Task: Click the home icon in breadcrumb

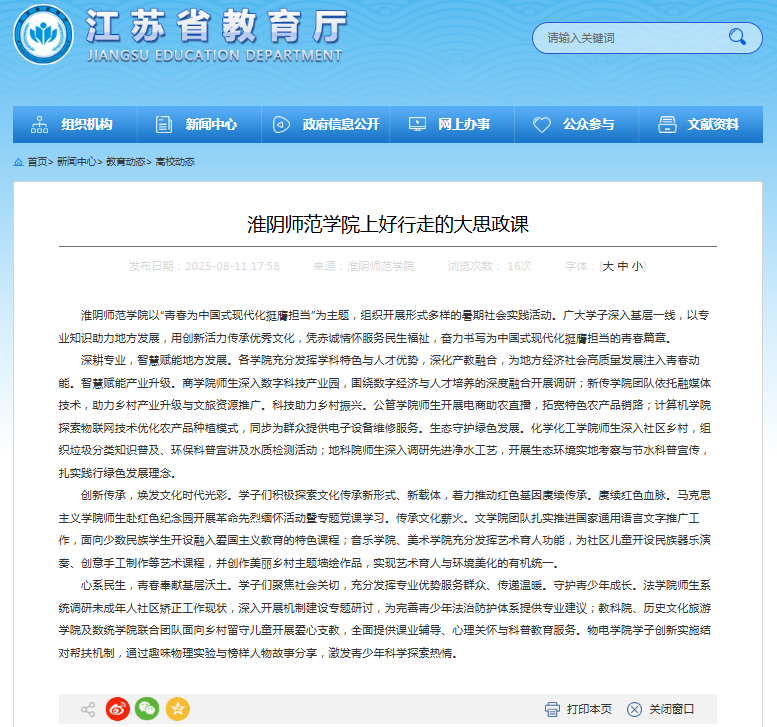Action: pos(18,162)
